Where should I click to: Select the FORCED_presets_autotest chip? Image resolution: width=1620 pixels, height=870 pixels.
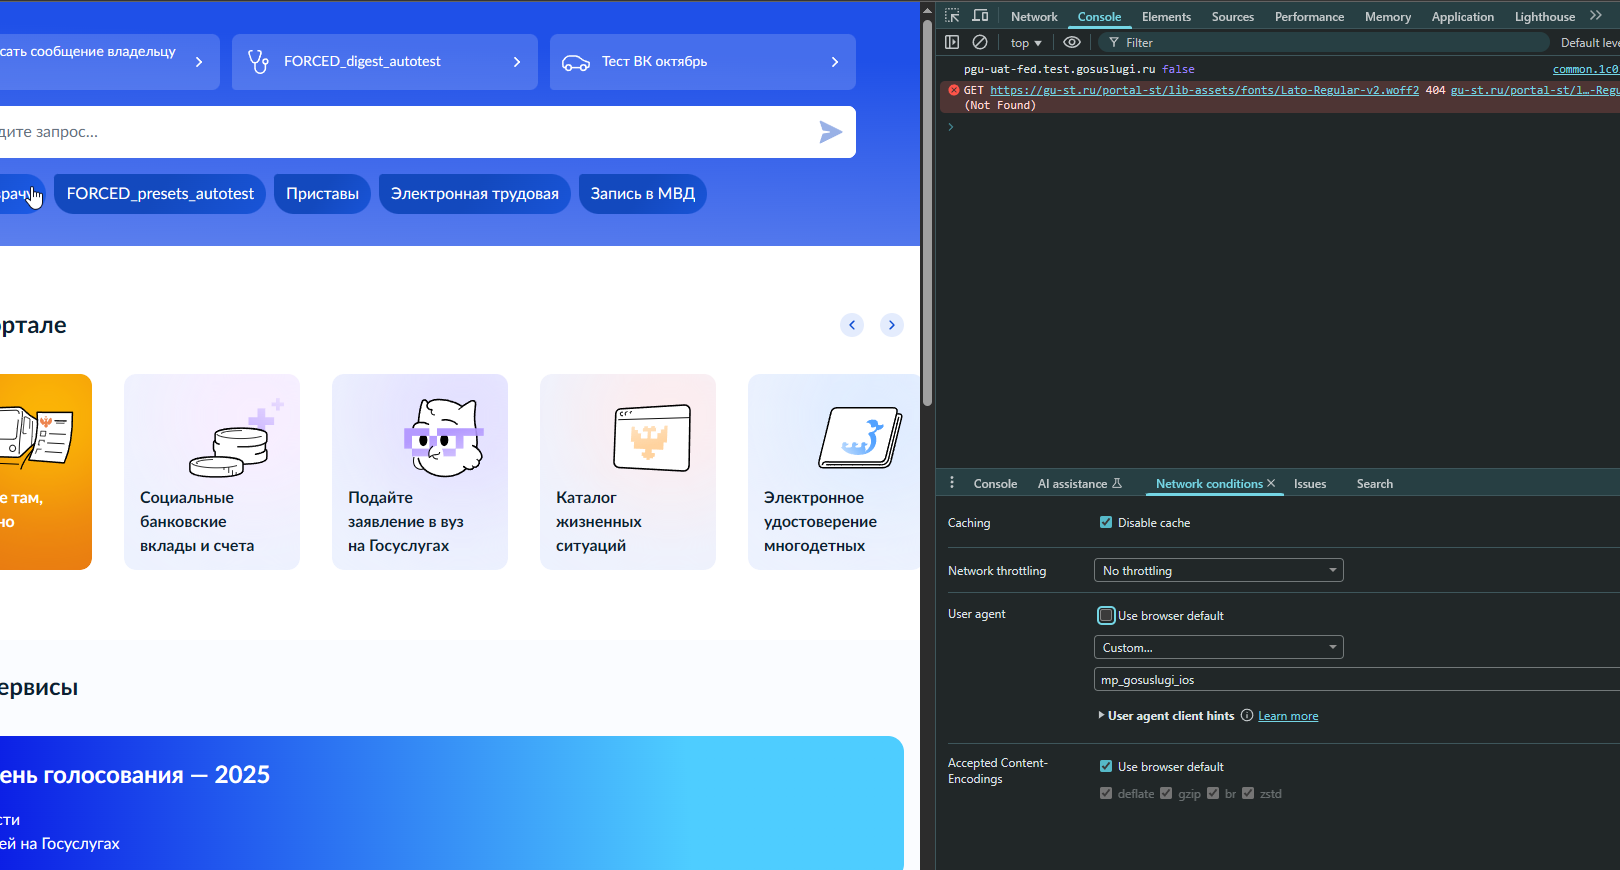160,194
